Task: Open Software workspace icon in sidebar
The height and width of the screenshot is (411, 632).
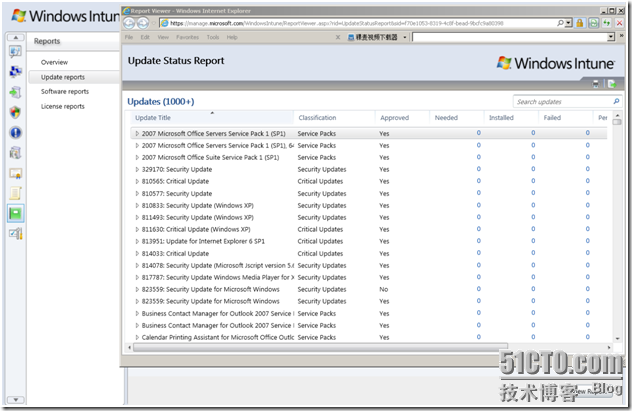Action: pyautogui.click(x=15, y=153)
